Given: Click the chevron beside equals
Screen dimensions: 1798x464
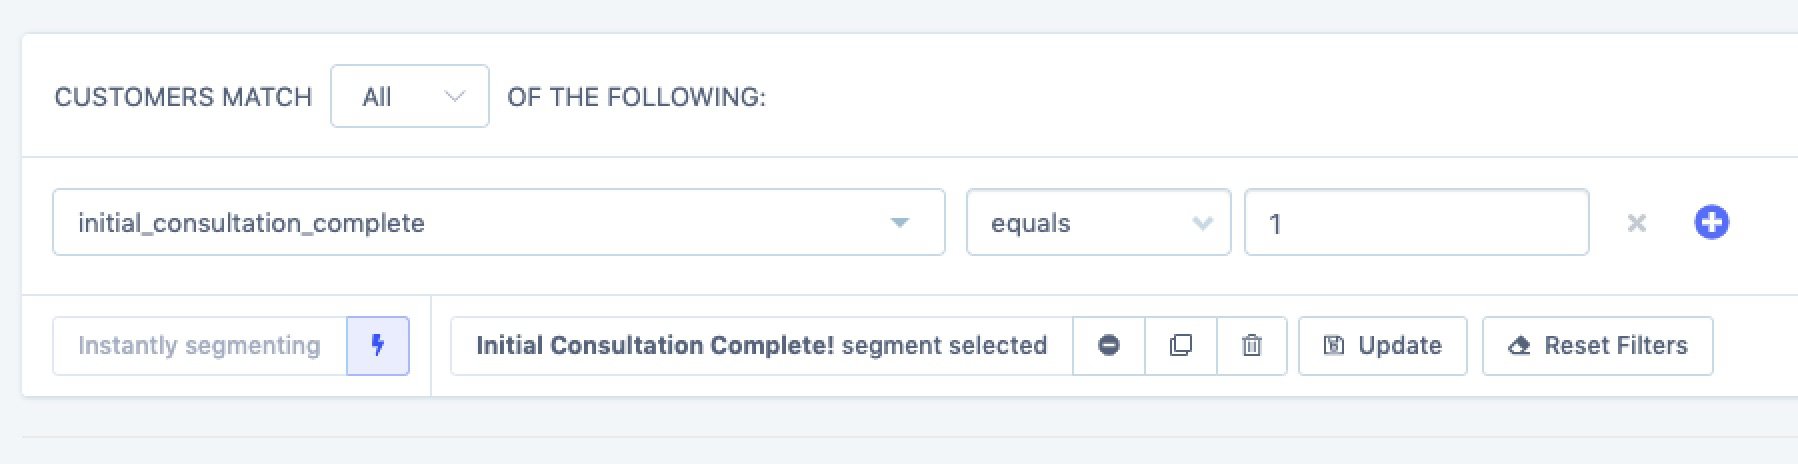Looking at the screenshot, I should click(x=1202, y=223).
